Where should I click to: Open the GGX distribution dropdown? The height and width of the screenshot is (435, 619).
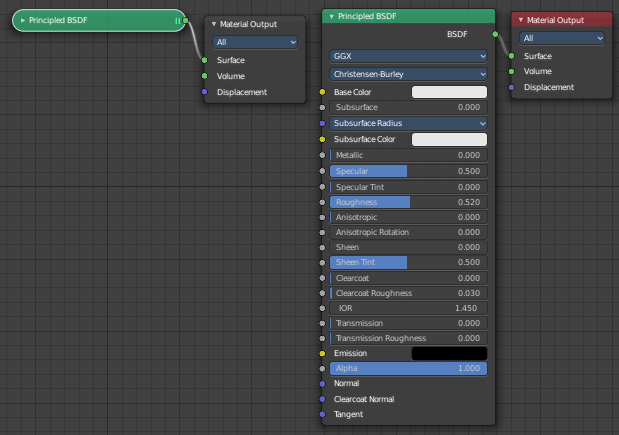tap(408, 56)
